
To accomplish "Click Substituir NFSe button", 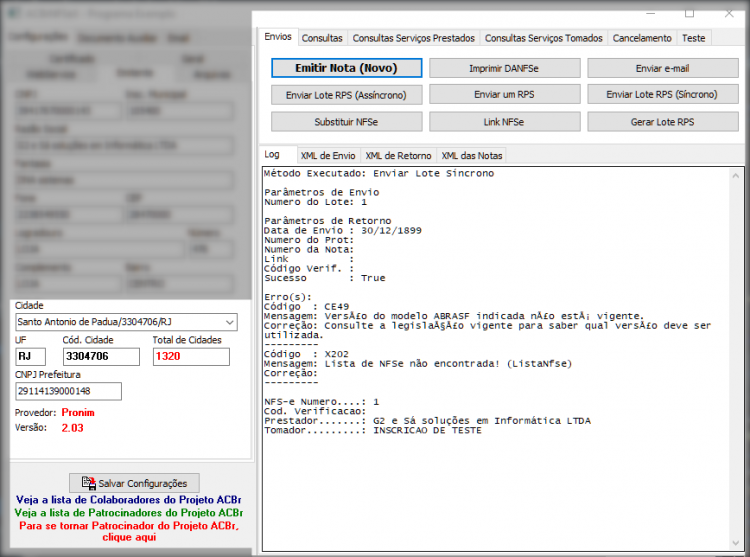I will pos(346,121).
